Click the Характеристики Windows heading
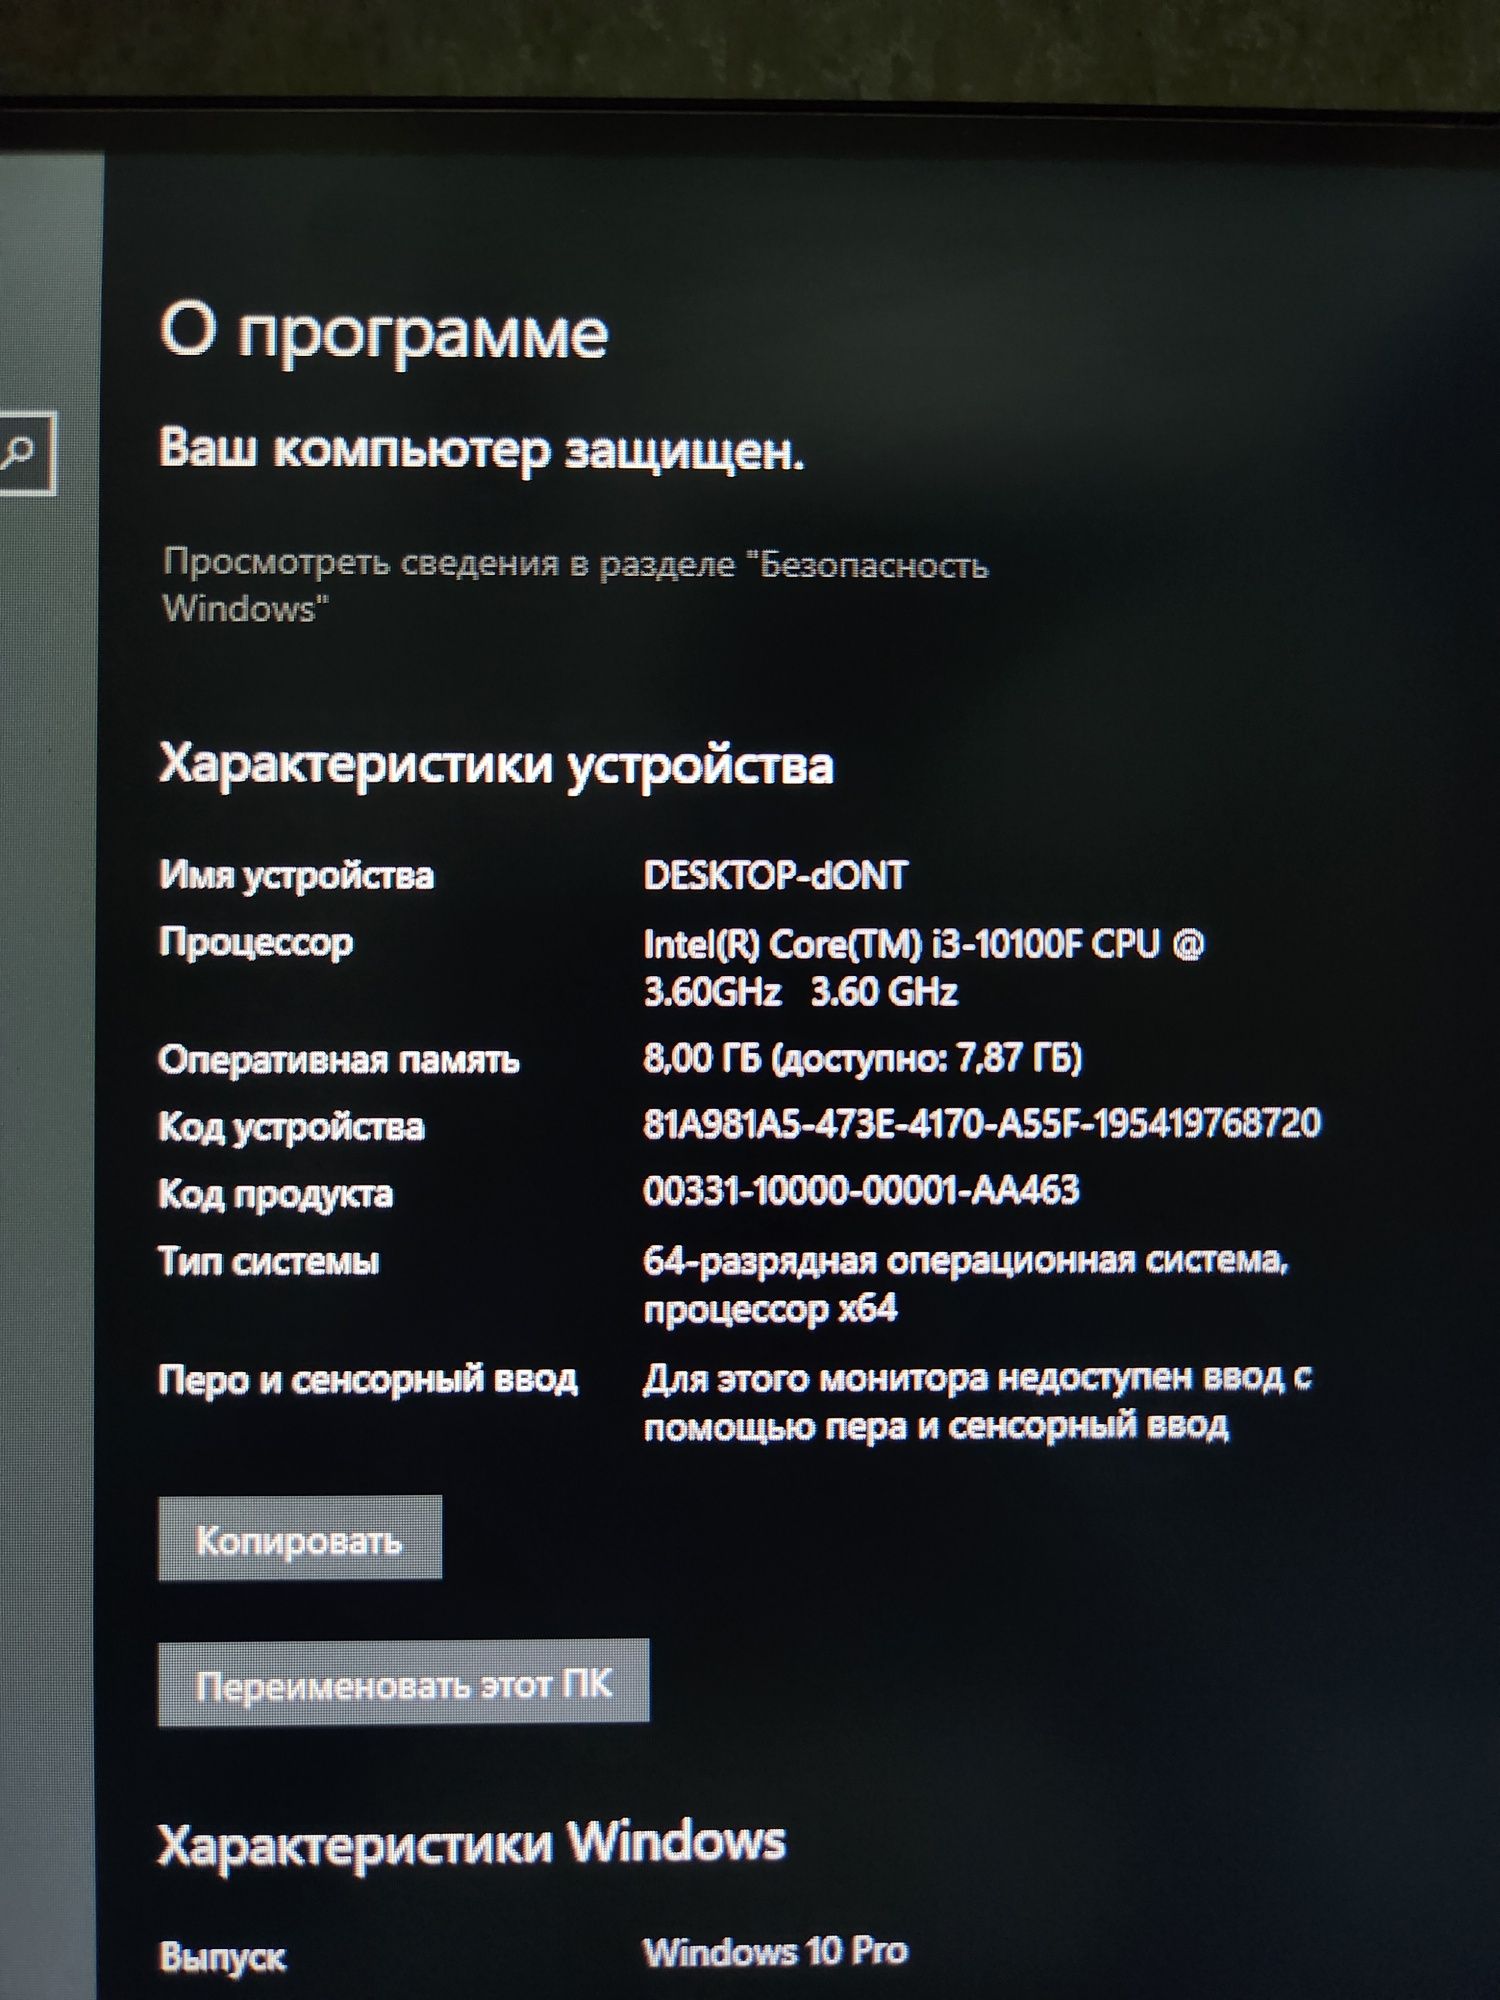The image size is (1500, 2000). 472,1842
